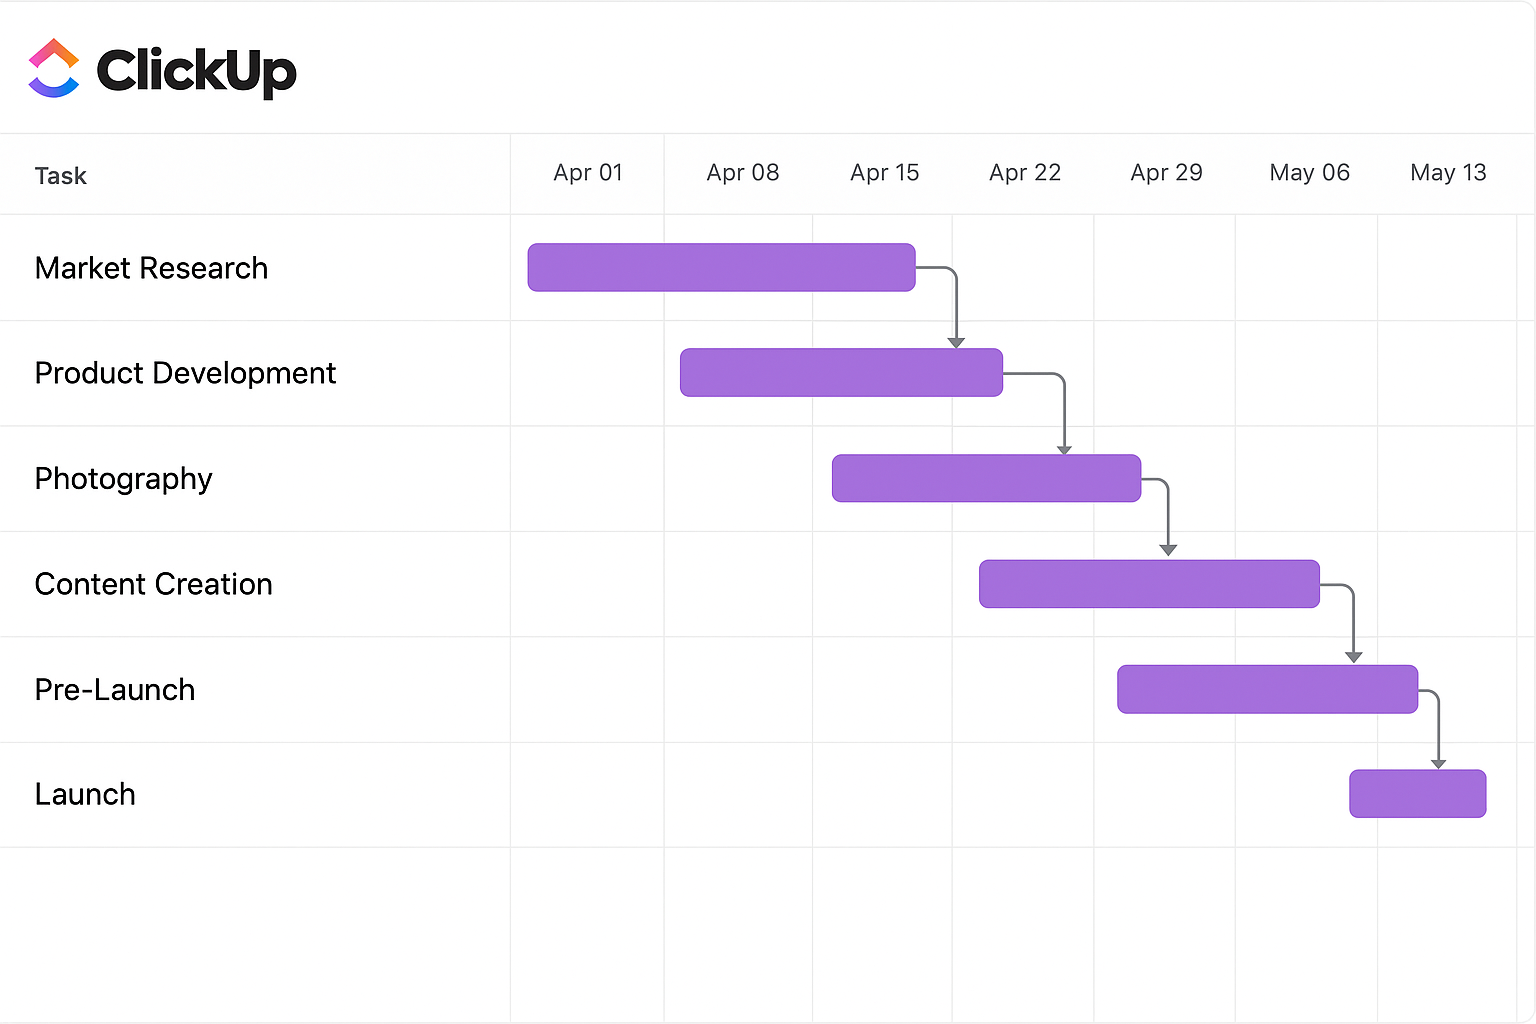The height and width of the screenshot is (1024, 1536).
Task: Select the May 06 date header
Action: coord(1309,173)
